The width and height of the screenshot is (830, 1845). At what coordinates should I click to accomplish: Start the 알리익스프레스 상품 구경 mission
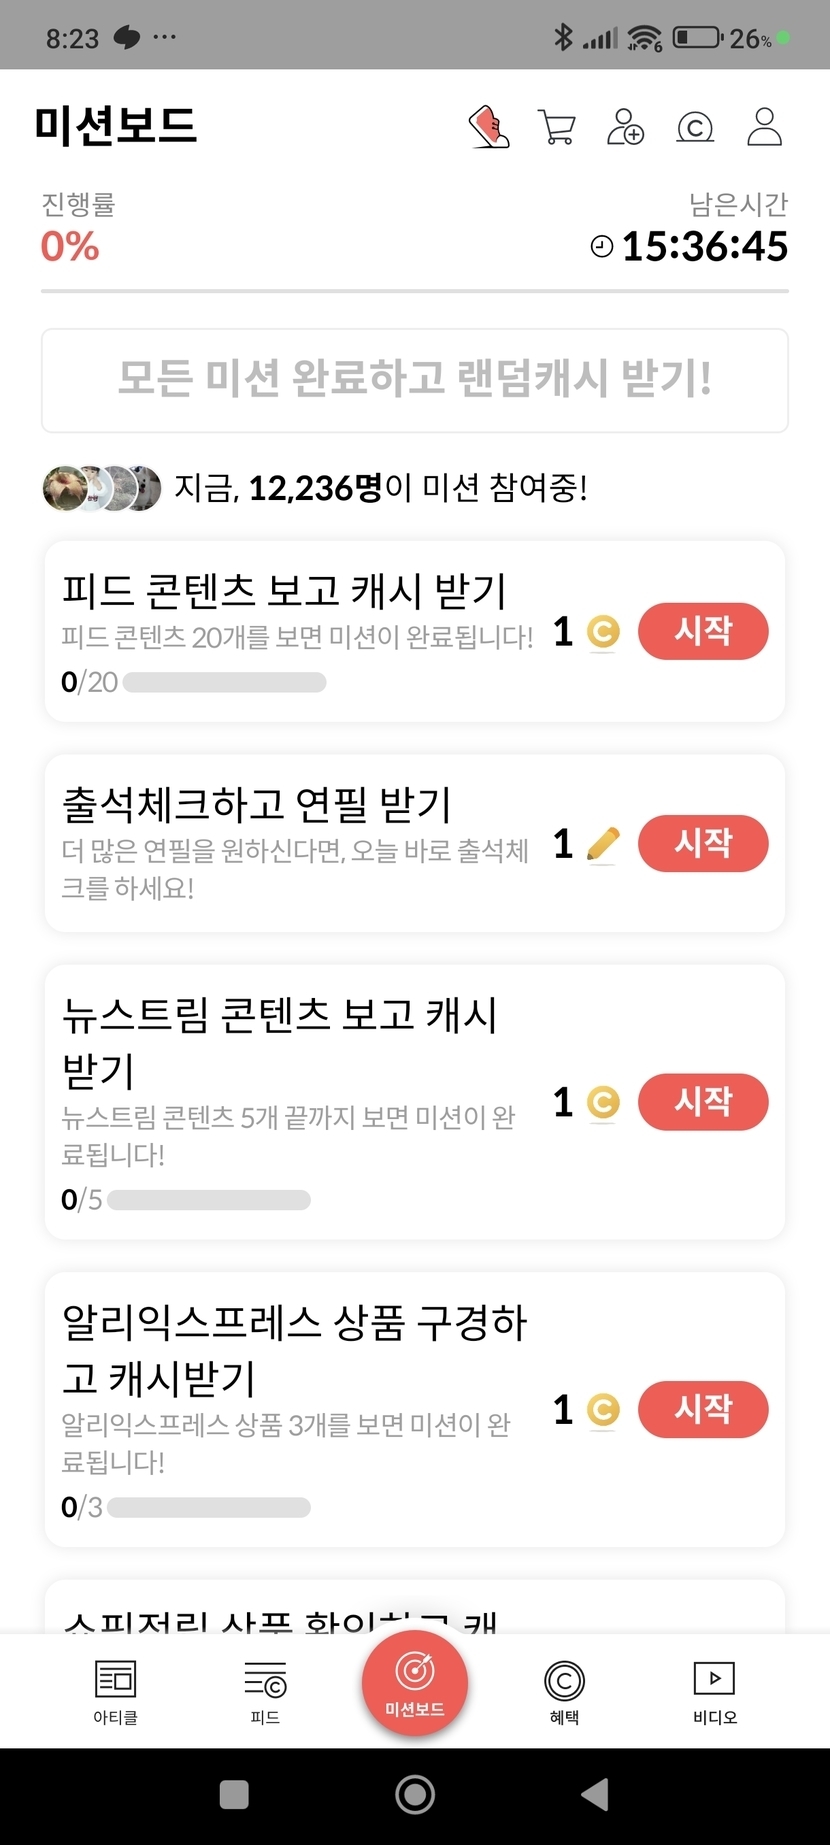(703, 1410)
